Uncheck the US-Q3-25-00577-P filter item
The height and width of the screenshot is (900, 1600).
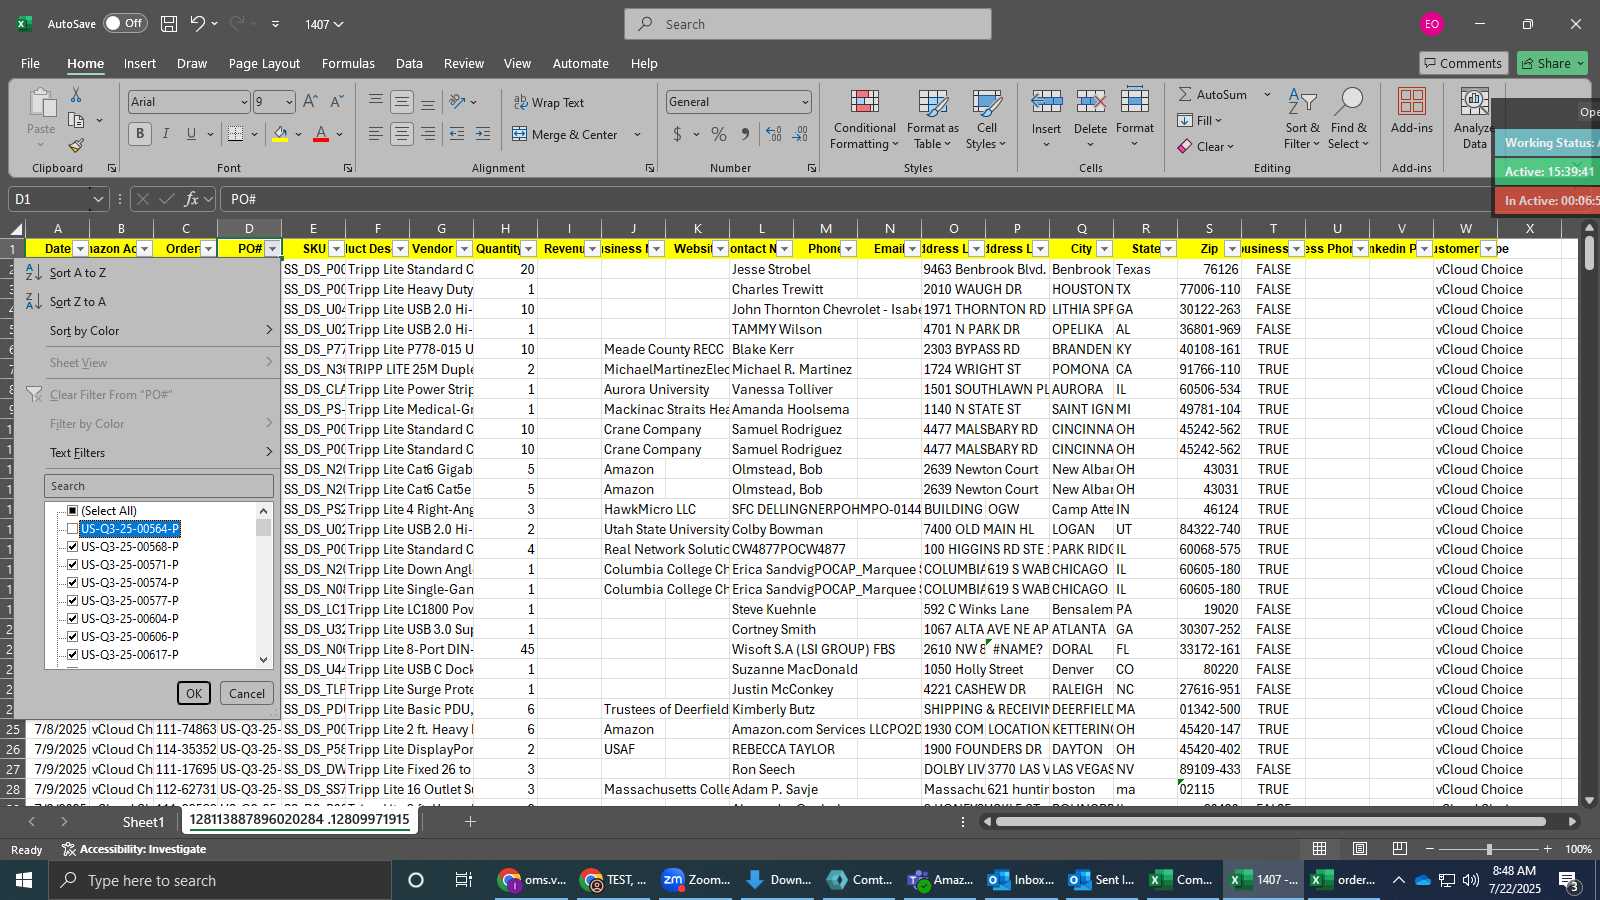click(x=72, y=601)
